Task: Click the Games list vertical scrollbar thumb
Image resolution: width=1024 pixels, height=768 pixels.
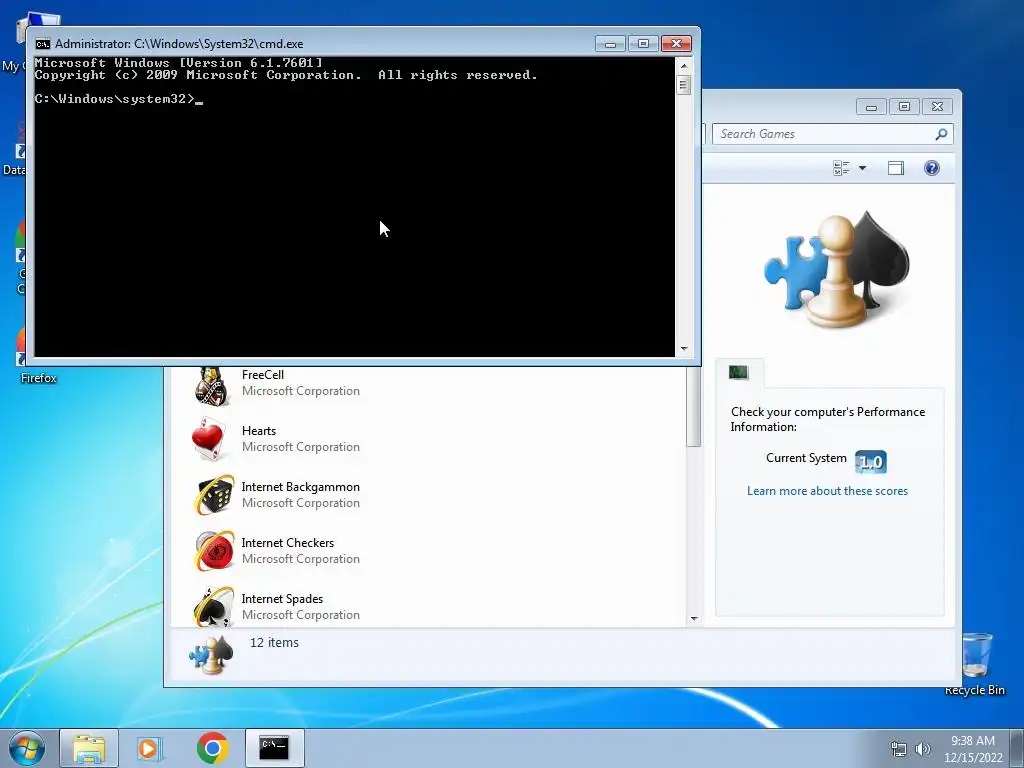Action: 694,407
